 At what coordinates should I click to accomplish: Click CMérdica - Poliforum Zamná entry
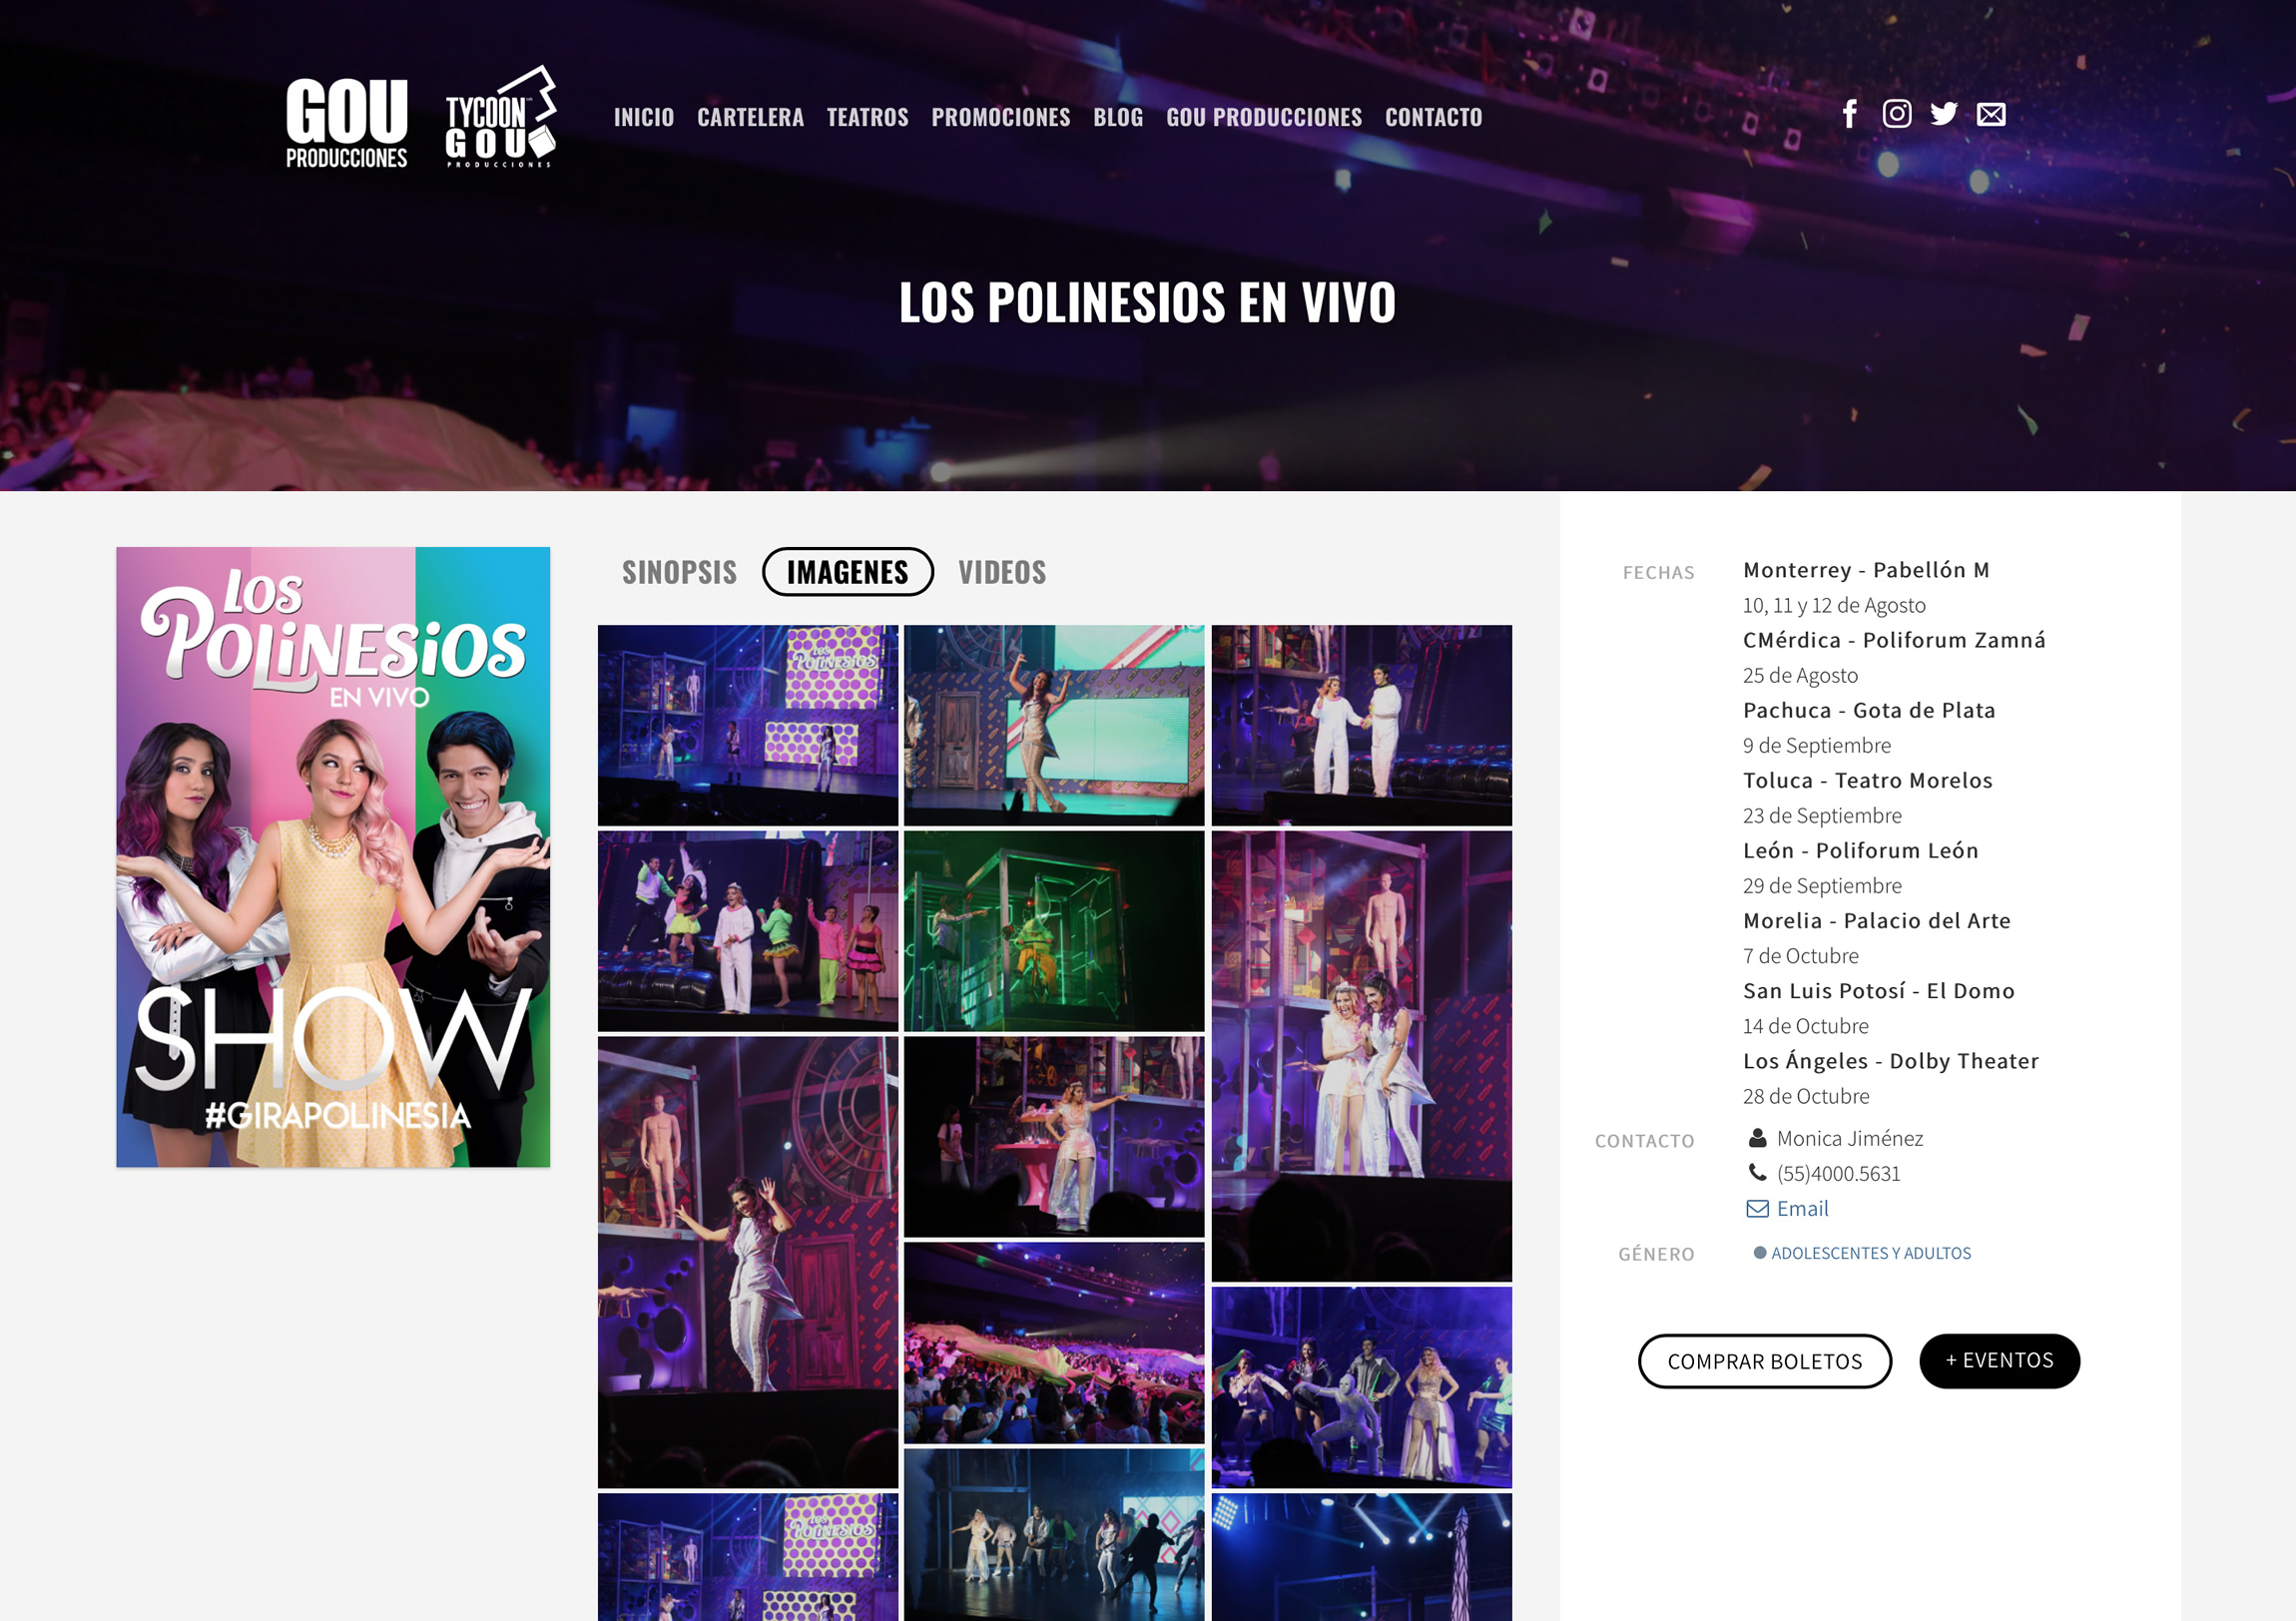(1894, 640)
